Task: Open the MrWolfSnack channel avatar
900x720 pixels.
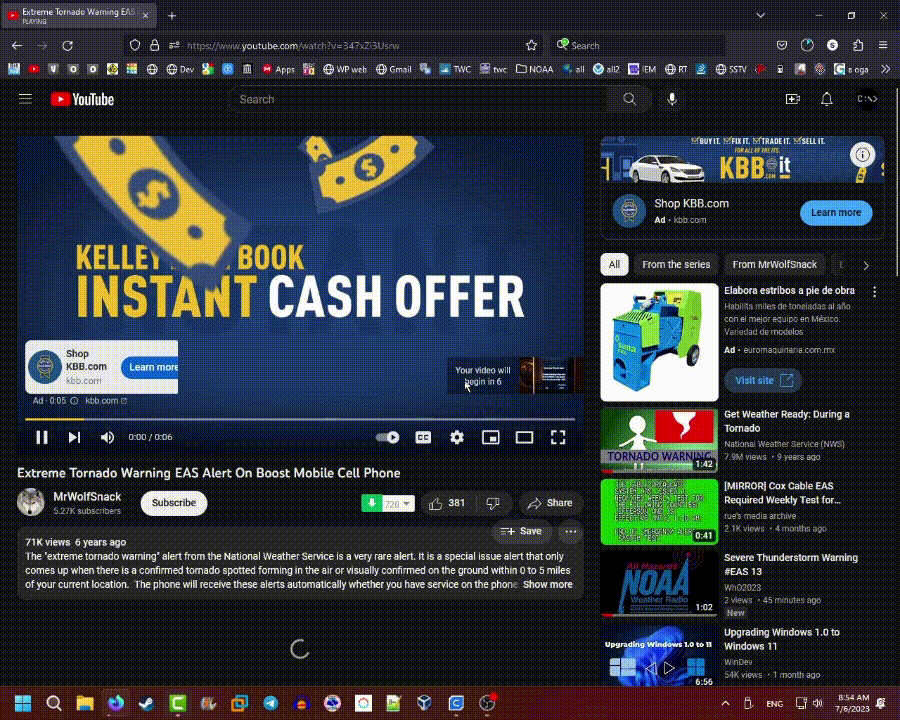Action: click(x=31, y=502)
